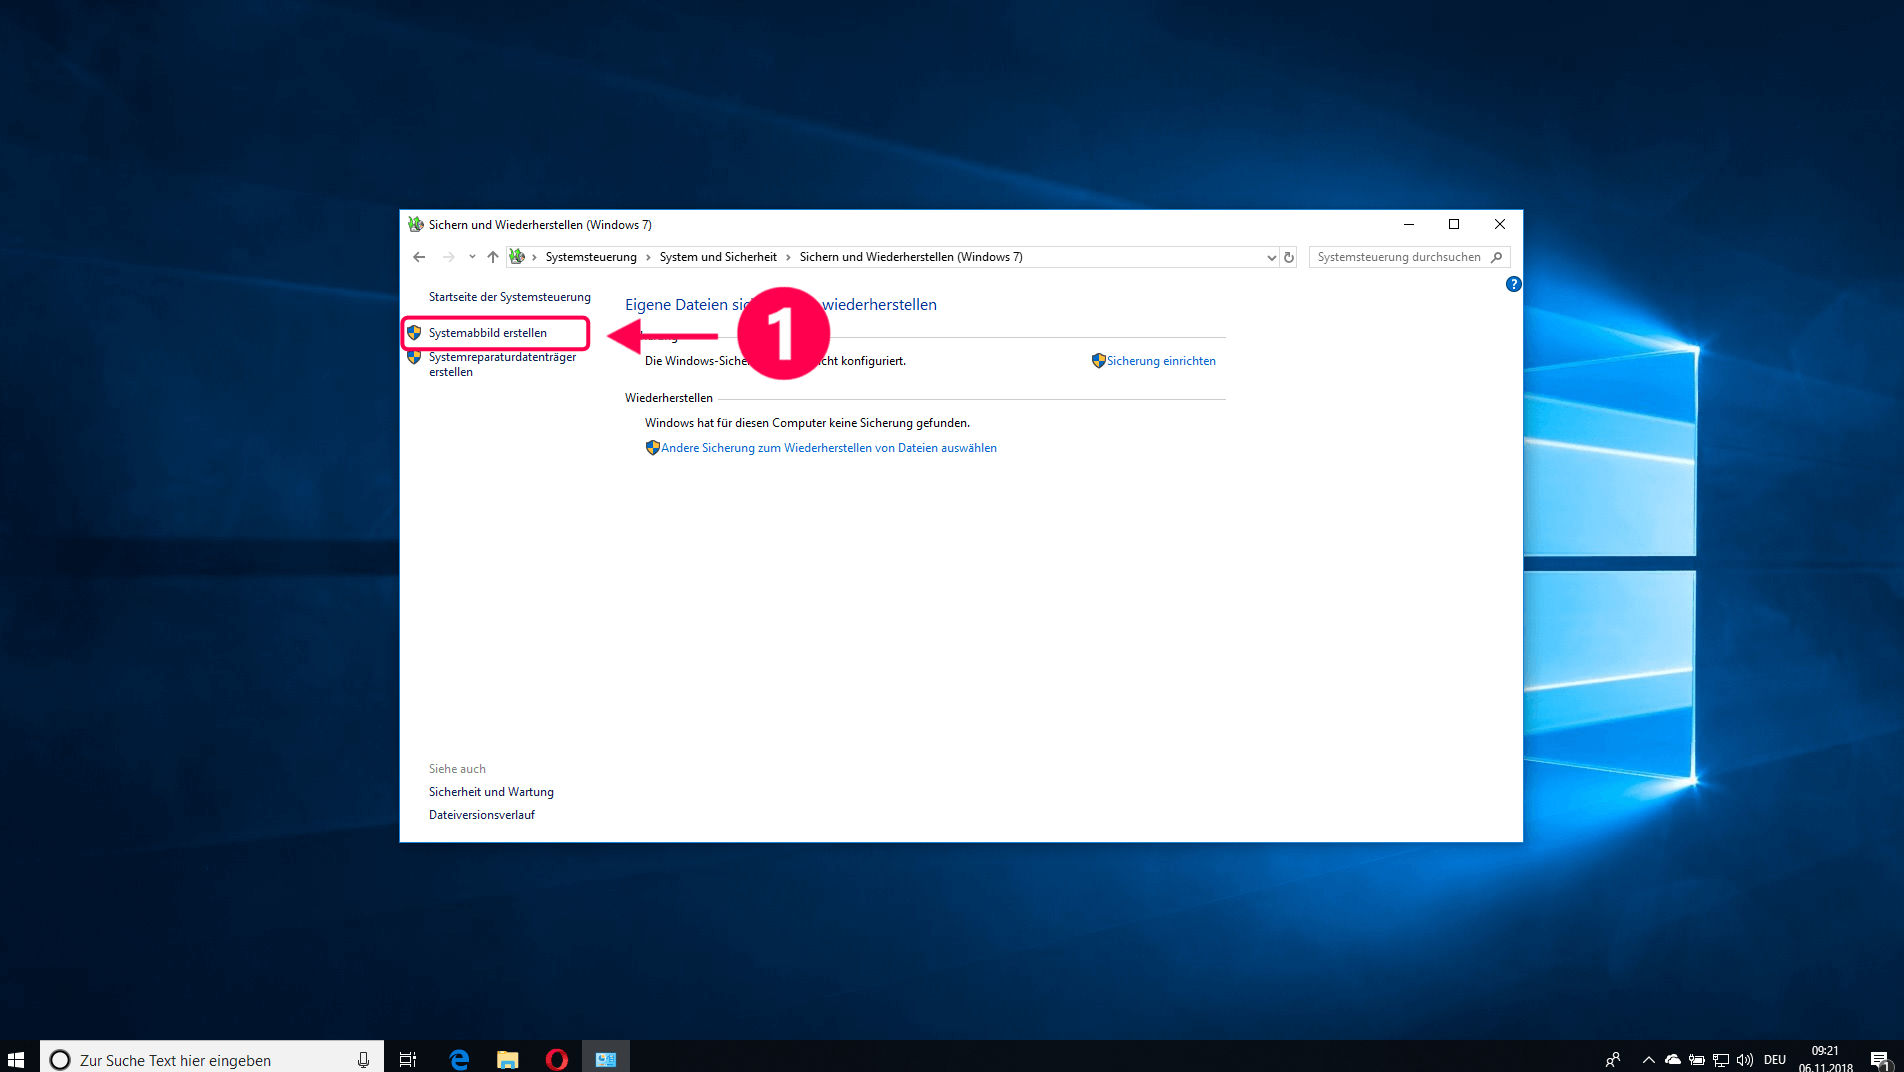Expand chevron before Systemsteuerung breadcrumb

[x=534, y=257]
